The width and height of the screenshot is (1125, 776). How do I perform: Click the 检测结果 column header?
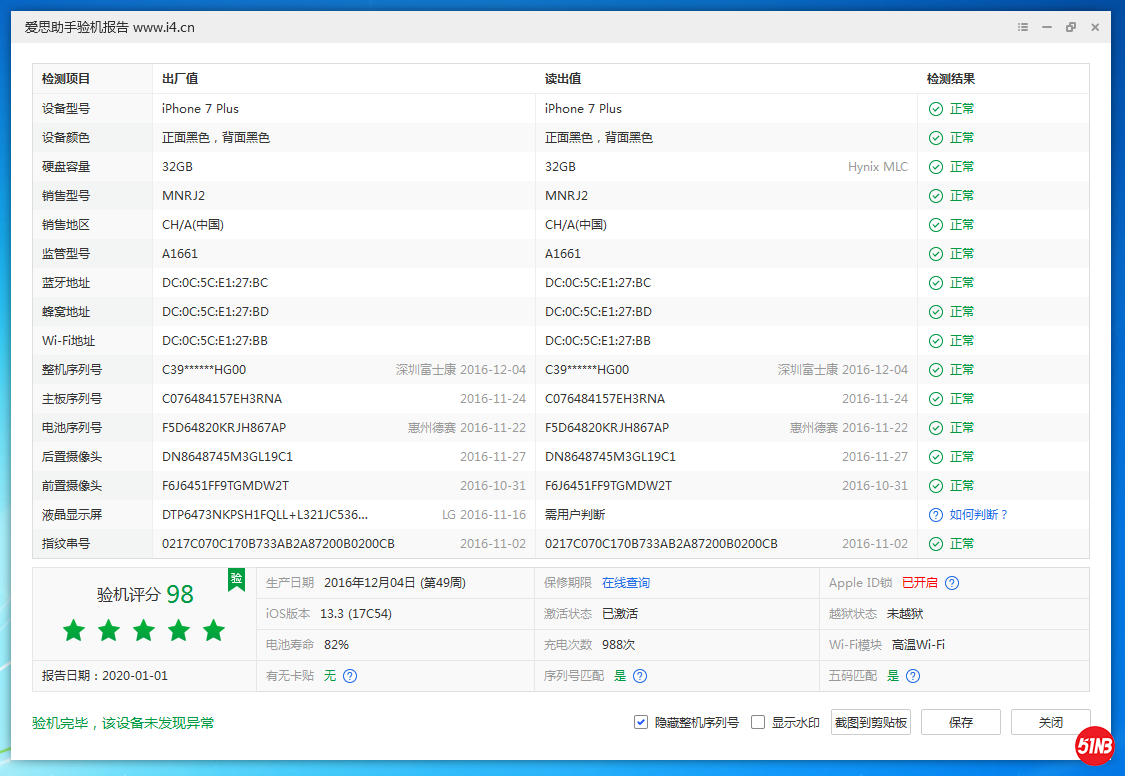tap(950, 79)
